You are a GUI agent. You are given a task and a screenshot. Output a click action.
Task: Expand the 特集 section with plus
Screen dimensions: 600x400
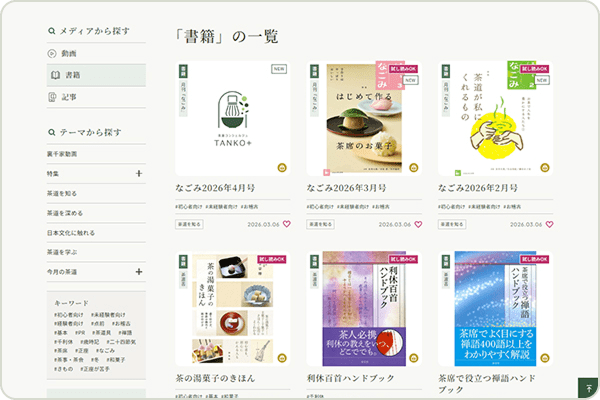[x=138, y=174]
